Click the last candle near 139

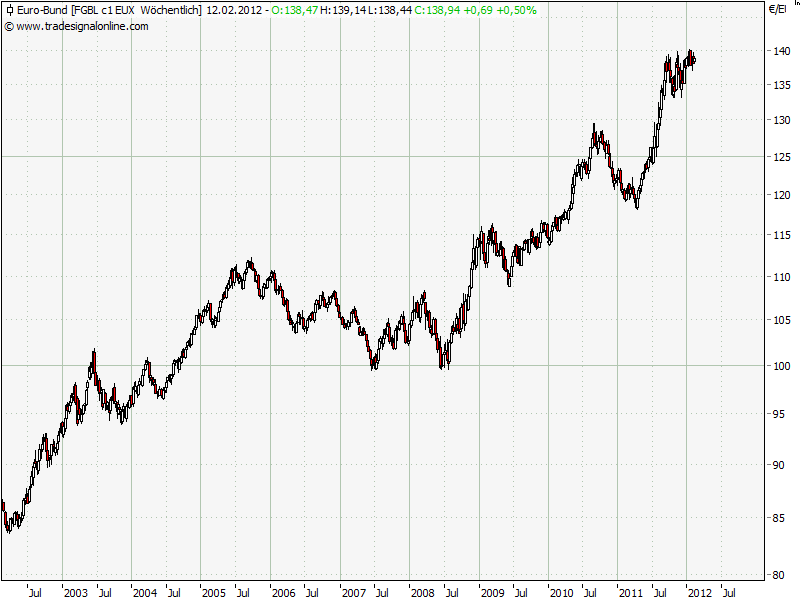click(694, 60)
